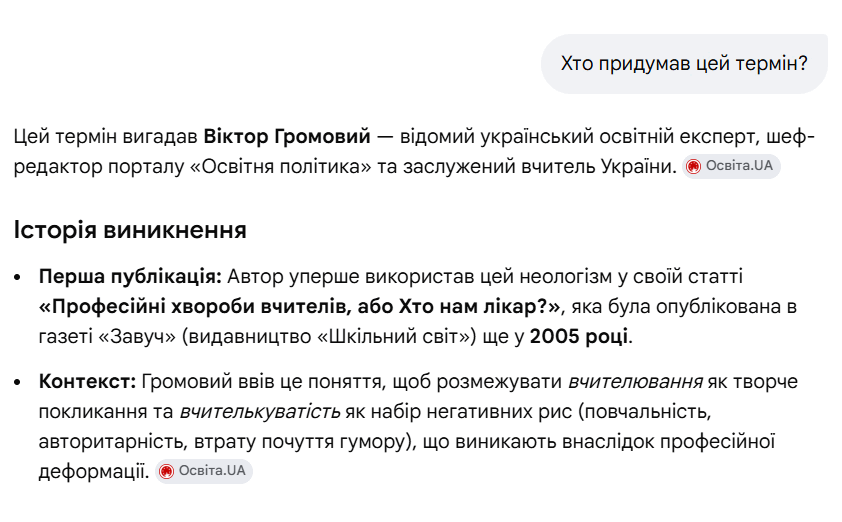Click the italic word «вчителювання»
The height and width of the screenshot is (522, 842).
[635, 382]
